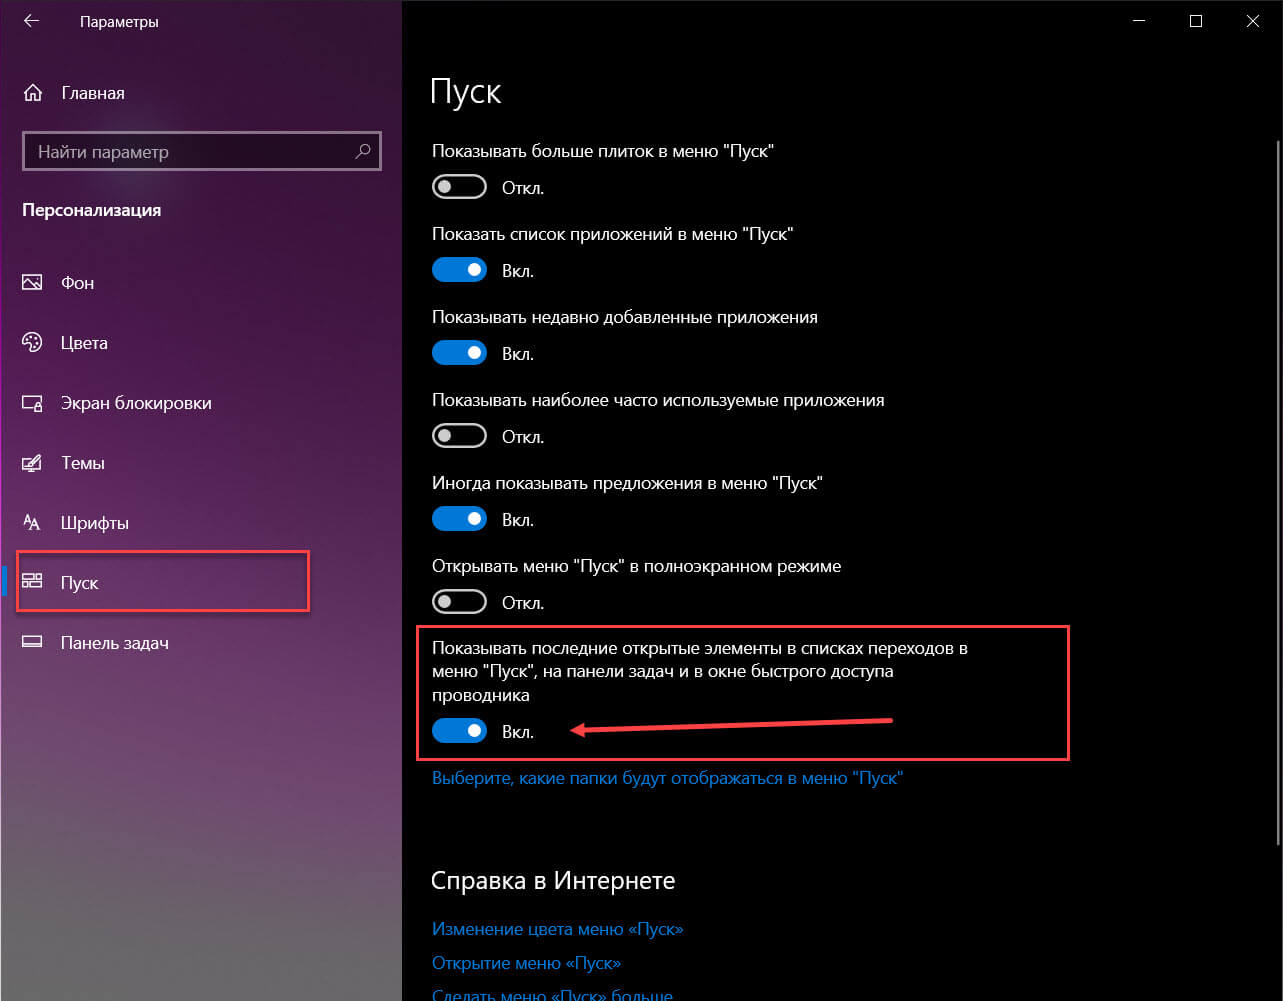This screenshot has height=1001, width=1283.
Task: Click the Экран блокировки icon
Action: (x=32, y=403)
